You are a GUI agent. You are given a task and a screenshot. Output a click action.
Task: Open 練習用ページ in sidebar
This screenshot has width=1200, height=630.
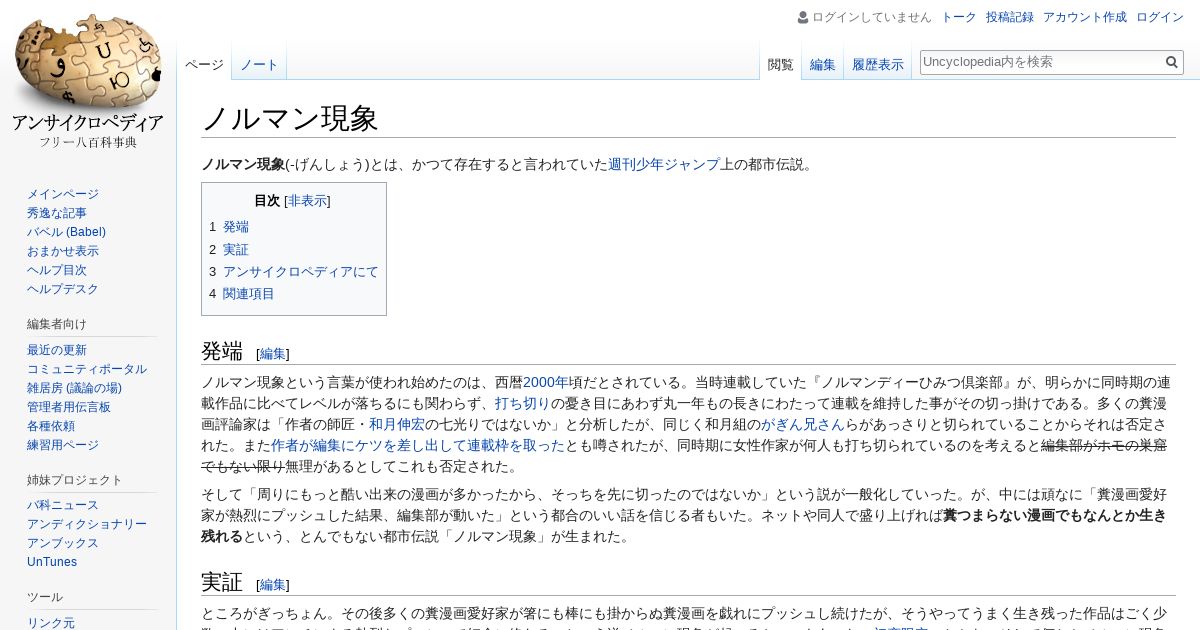point(63,445)
